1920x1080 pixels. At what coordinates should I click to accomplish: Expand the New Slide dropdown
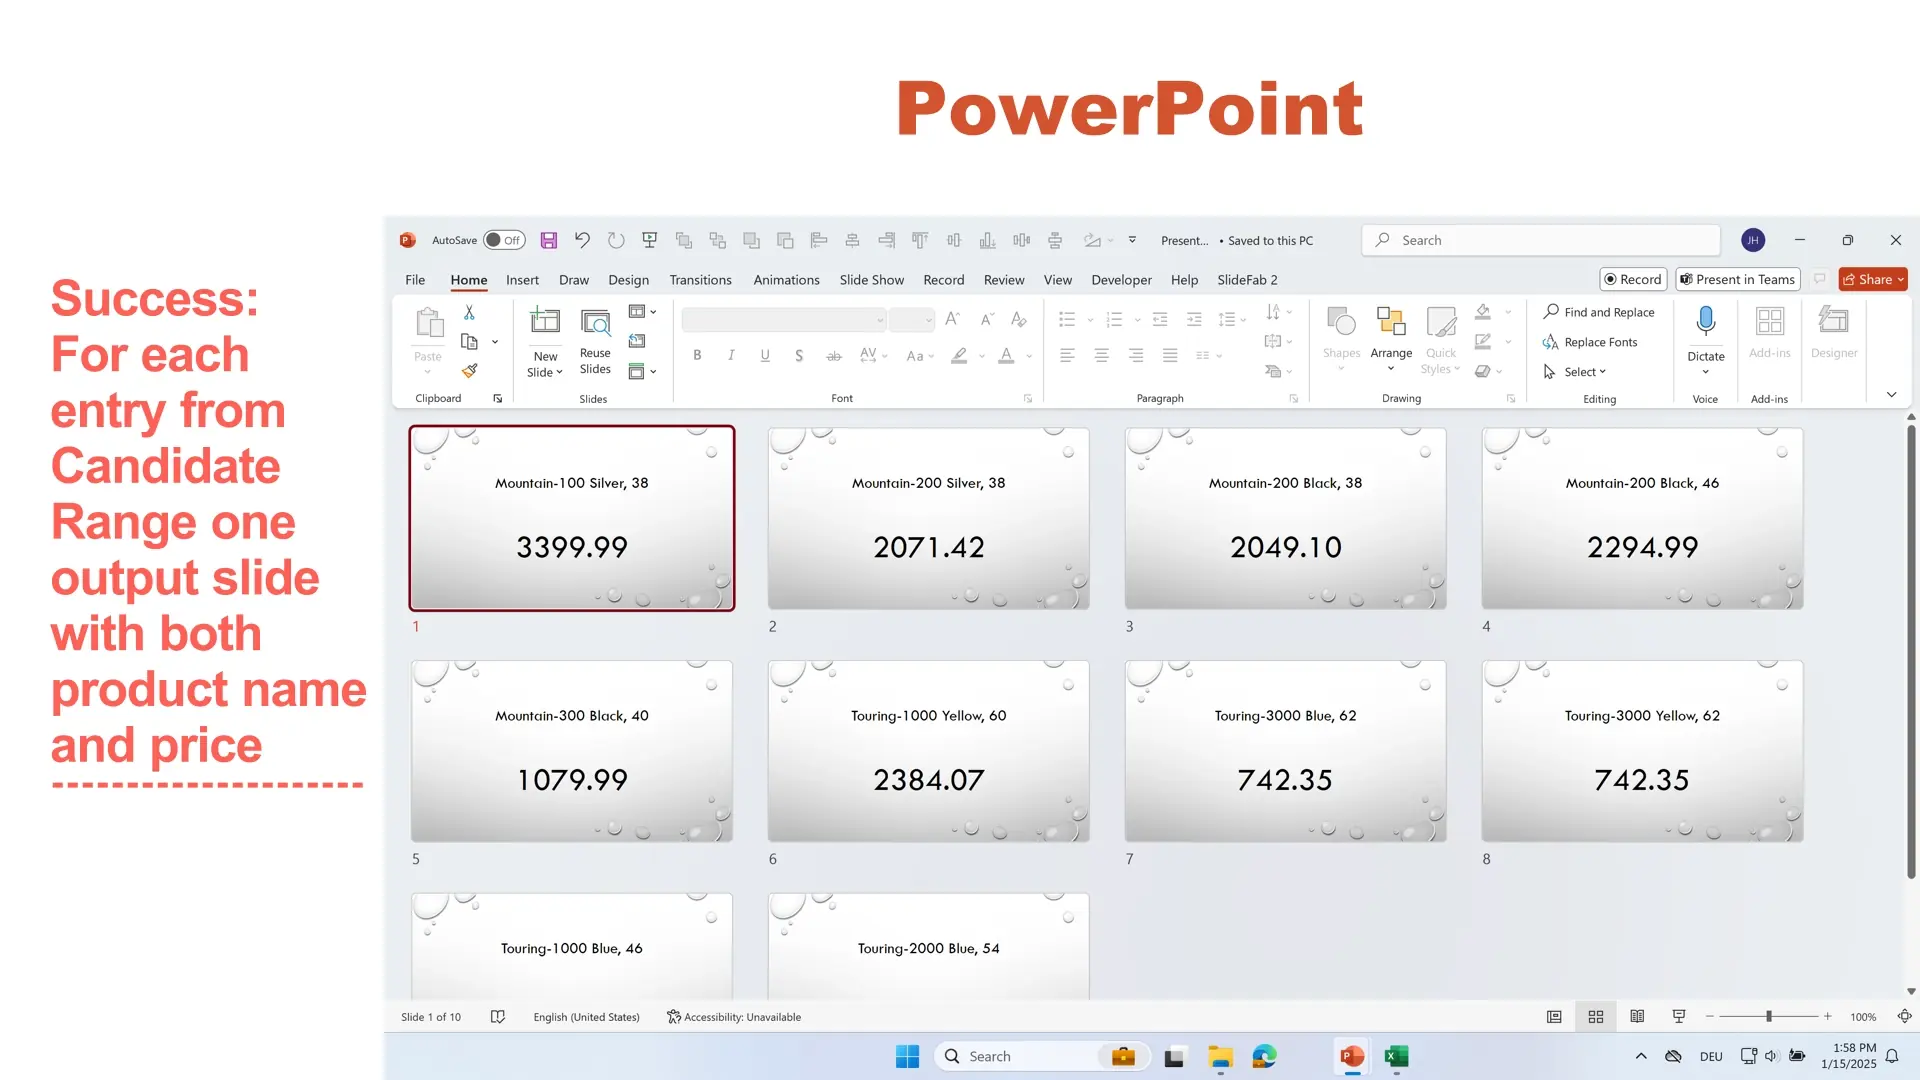coord(545,365)
